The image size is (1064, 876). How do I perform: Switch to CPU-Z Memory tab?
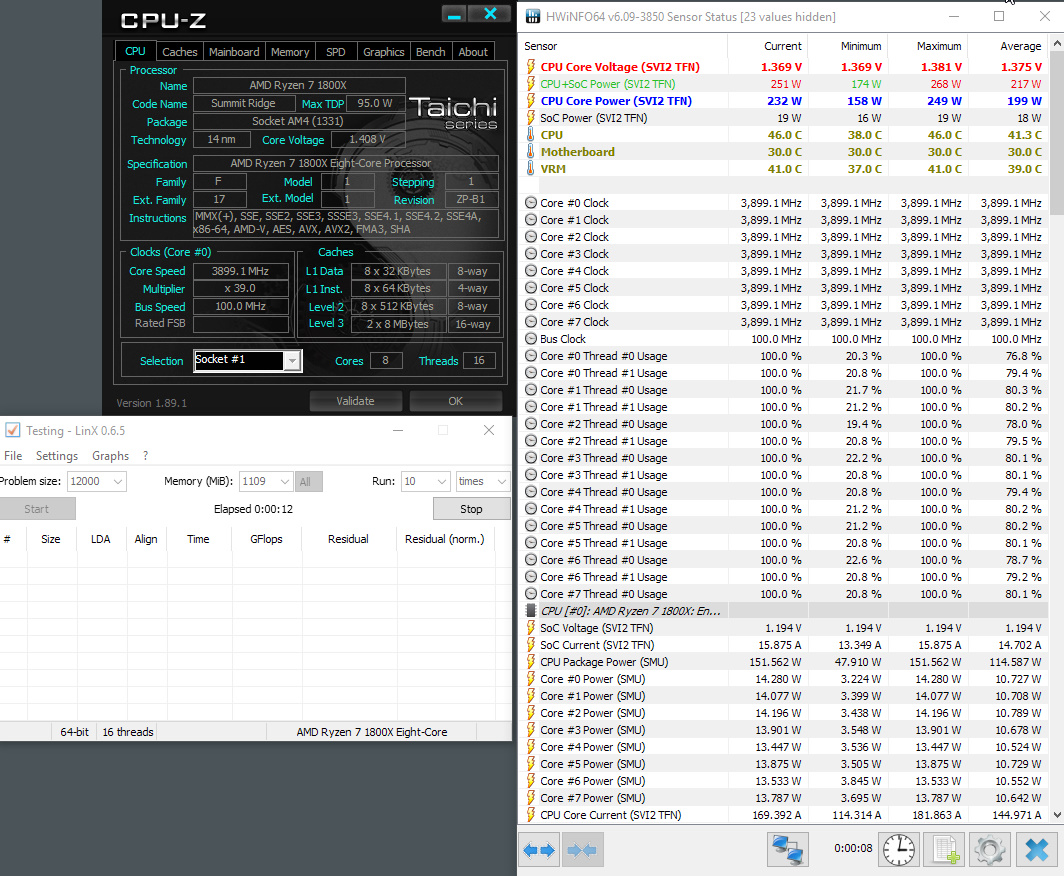pyautogui.click(x=290, y=52)
